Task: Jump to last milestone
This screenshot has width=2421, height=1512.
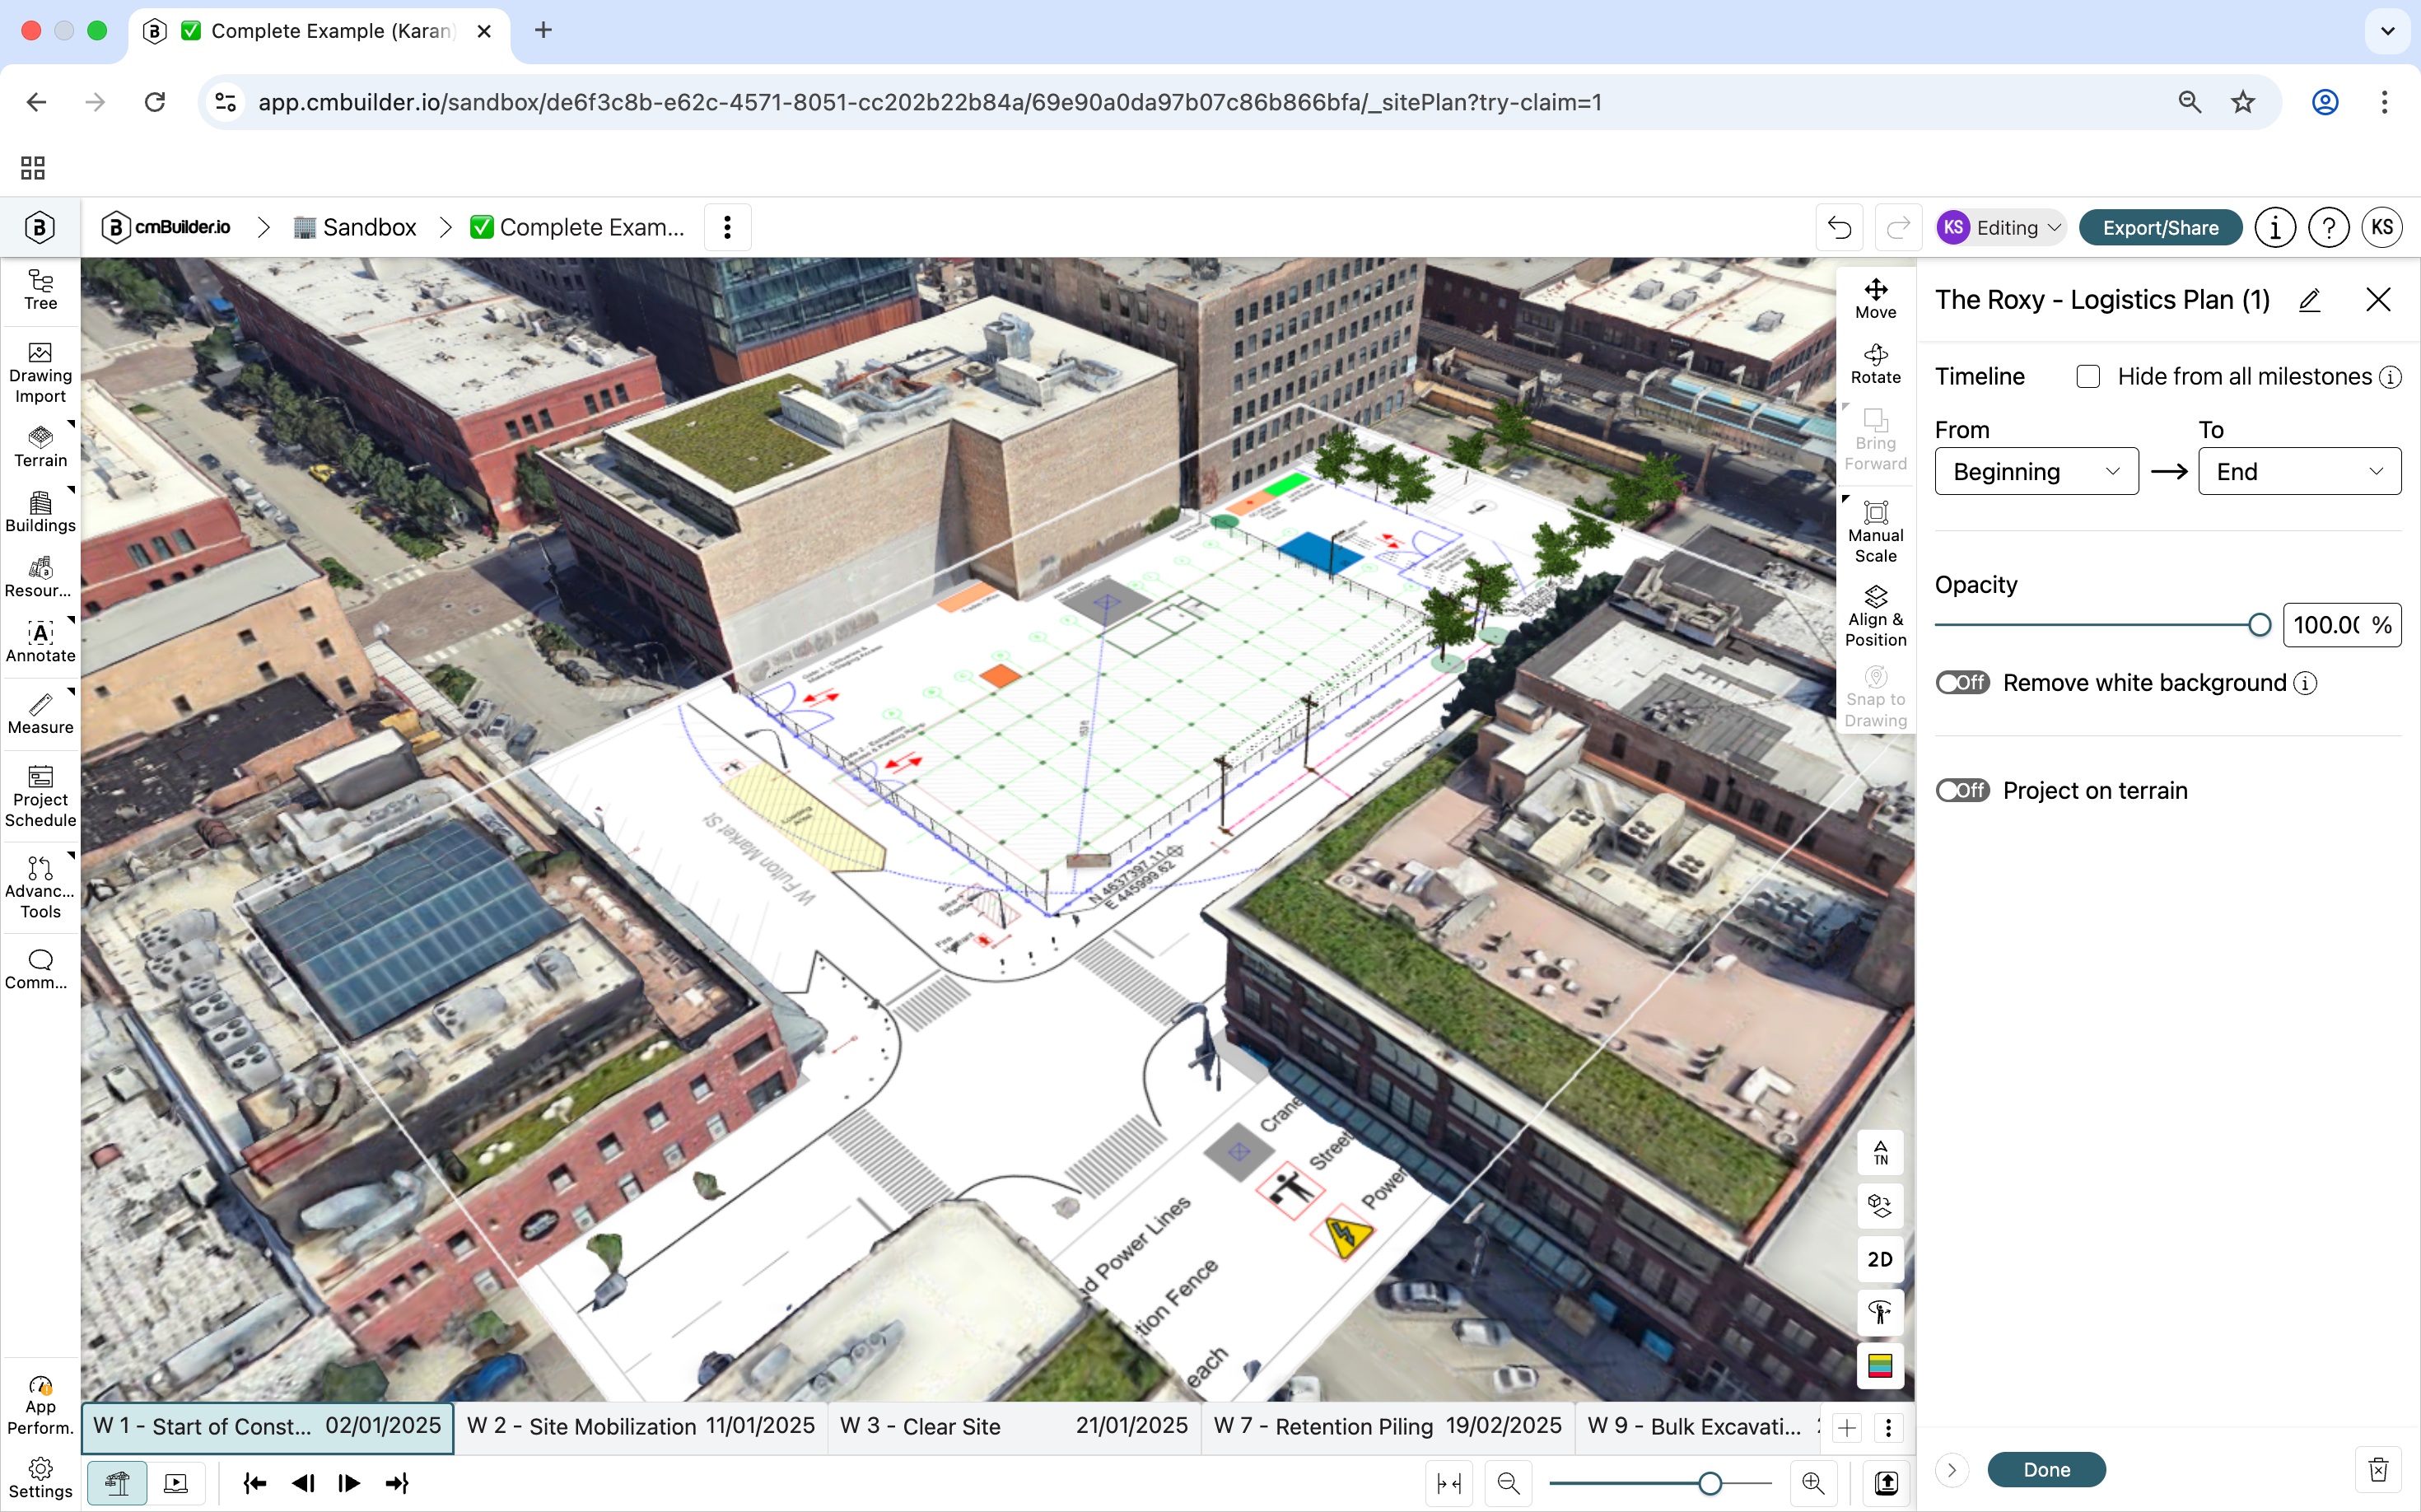Action: point(397,1483)
